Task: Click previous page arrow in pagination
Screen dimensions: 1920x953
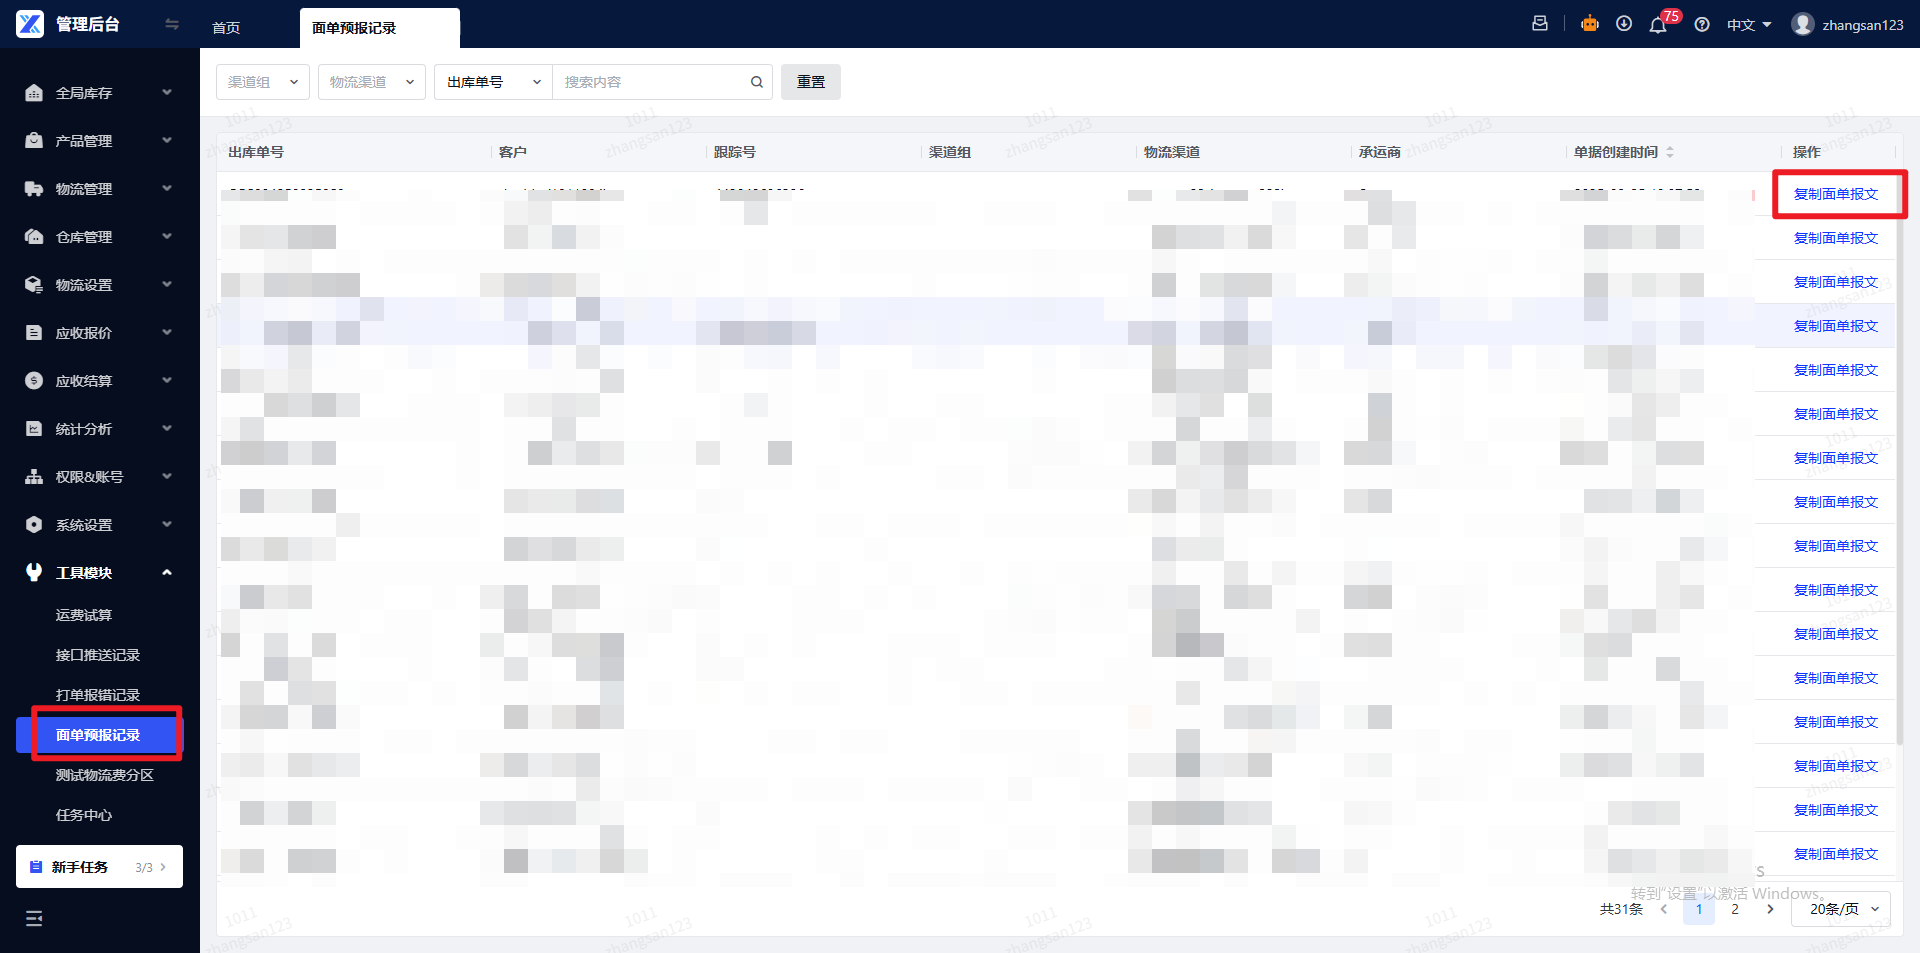Action: pyautogui.click(x=1664, y=909)
